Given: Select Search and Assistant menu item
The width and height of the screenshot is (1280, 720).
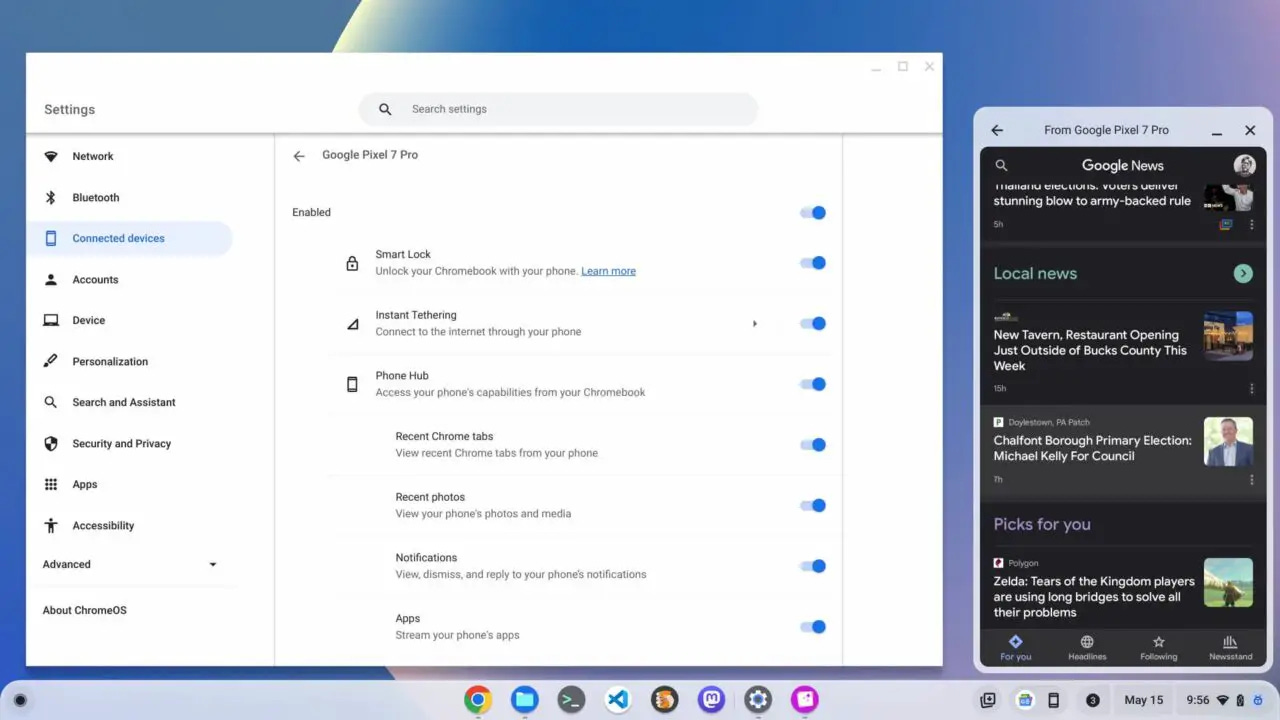Looking at the screenshot, I should pos(124,403).
